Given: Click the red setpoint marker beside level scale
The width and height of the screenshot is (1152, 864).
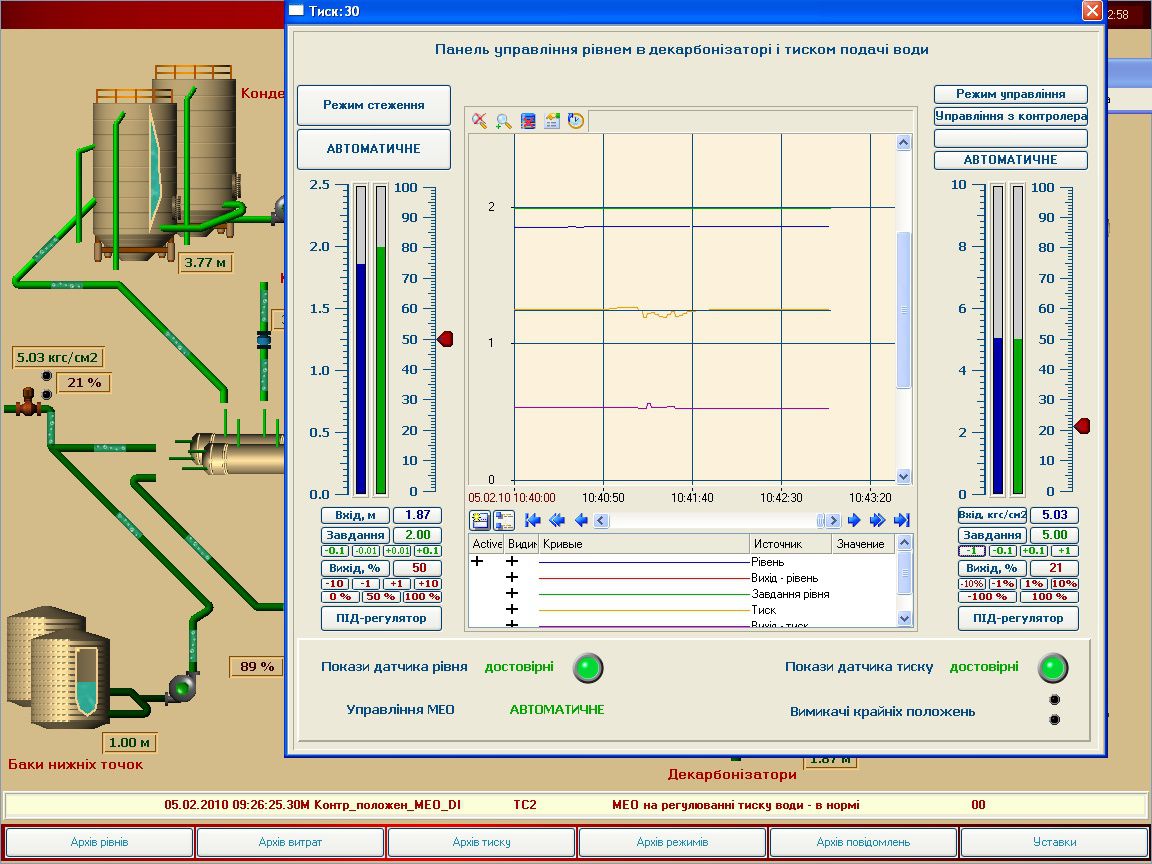Looking at the screenshot, I should point(443,339).
